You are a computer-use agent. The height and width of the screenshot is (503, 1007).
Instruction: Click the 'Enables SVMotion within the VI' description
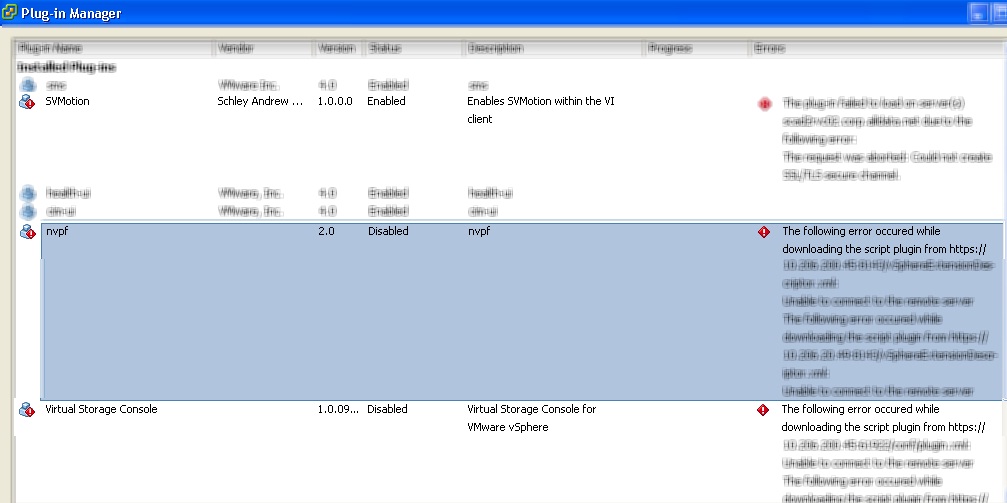[x=548, y=102]
